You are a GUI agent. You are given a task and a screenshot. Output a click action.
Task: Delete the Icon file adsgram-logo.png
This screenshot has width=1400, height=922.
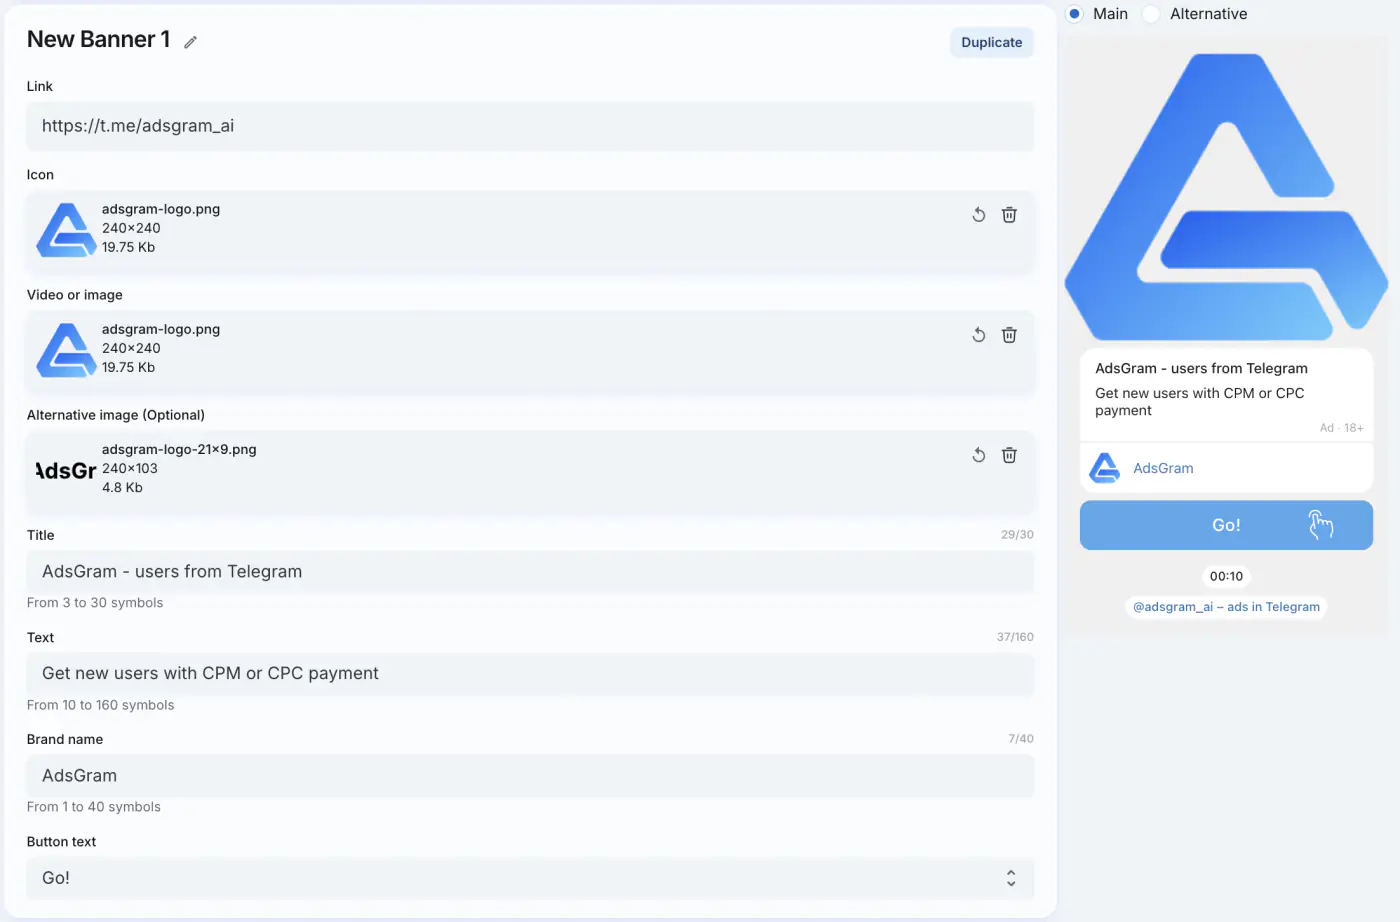(x=1009, y=215)
